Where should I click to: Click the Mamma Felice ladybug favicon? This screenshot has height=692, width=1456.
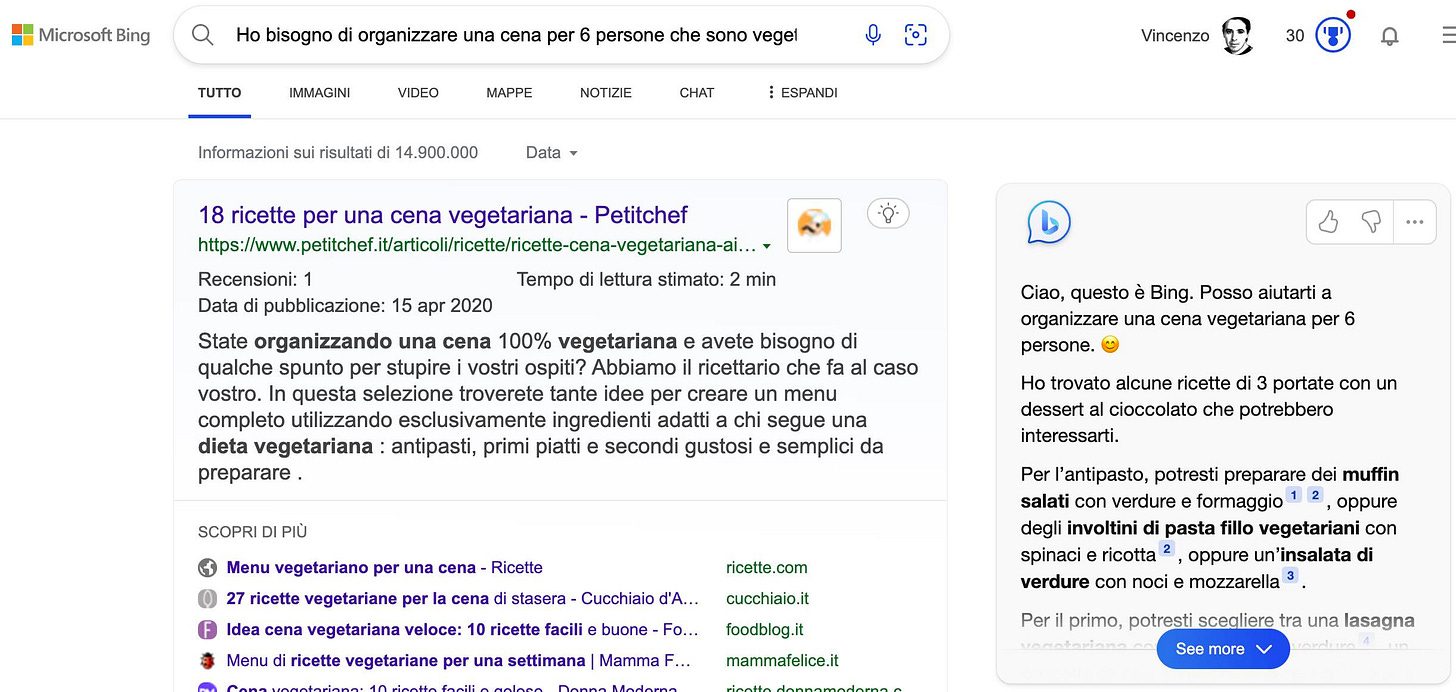[207, 661]
